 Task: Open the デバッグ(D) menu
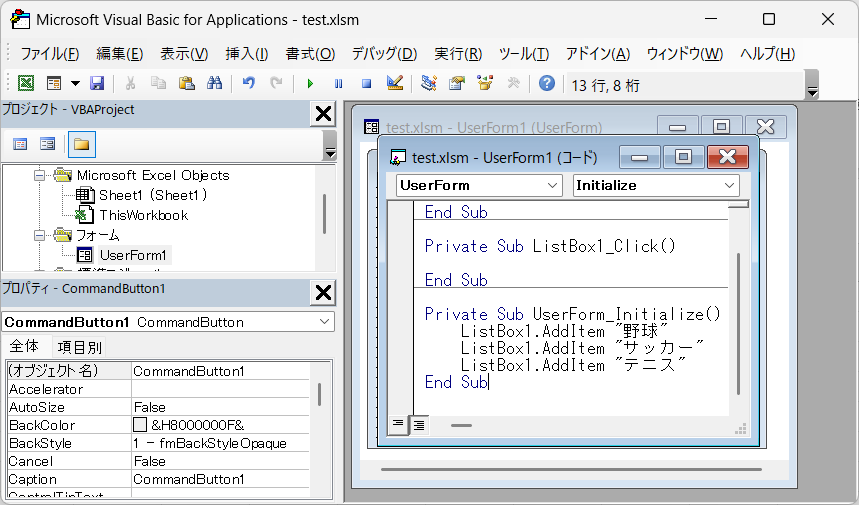[x=384, y=54]
